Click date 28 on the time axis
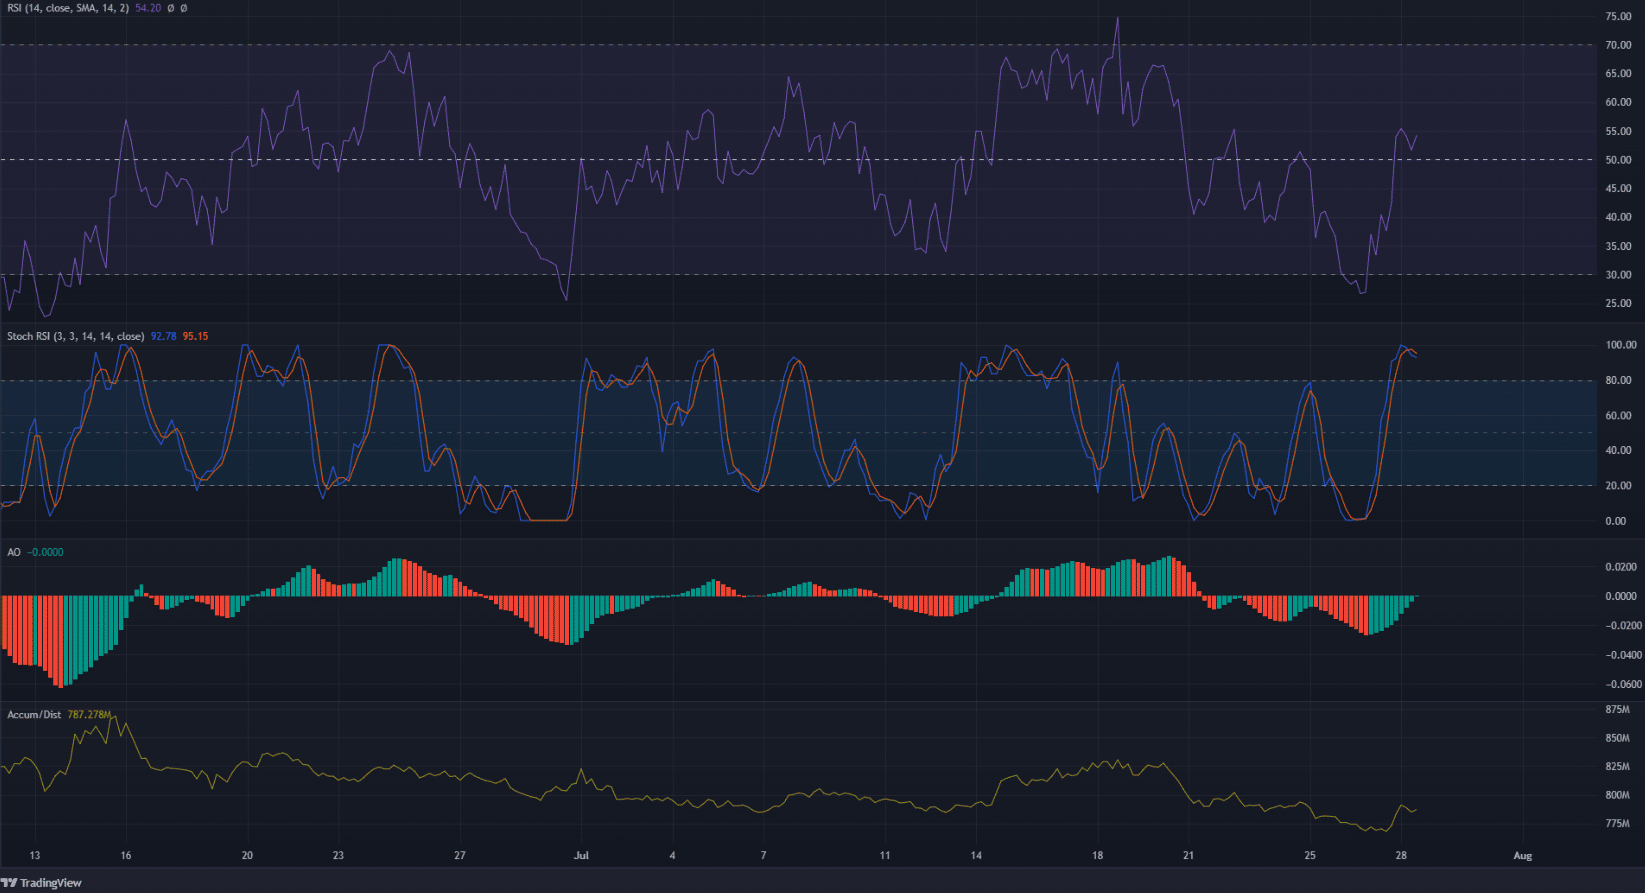 point(1401,856)
